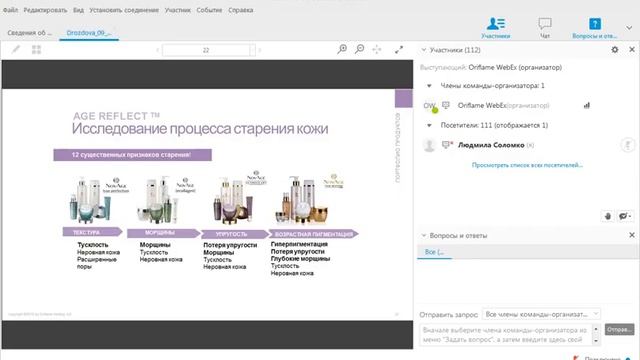Viewport: 640px width, 360px height.
Task: Collapse the Посетители: 111 group
Action: coord(429,125)
